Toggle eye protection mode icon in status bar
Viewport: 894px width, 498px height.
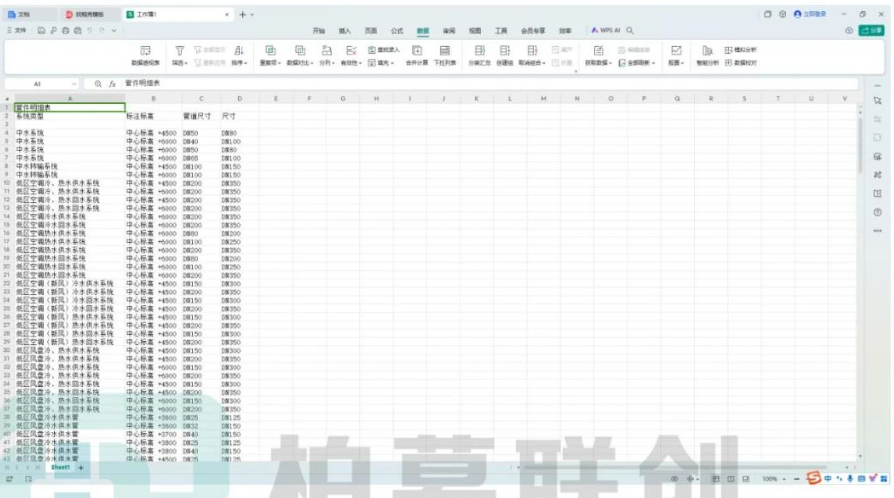674,479
